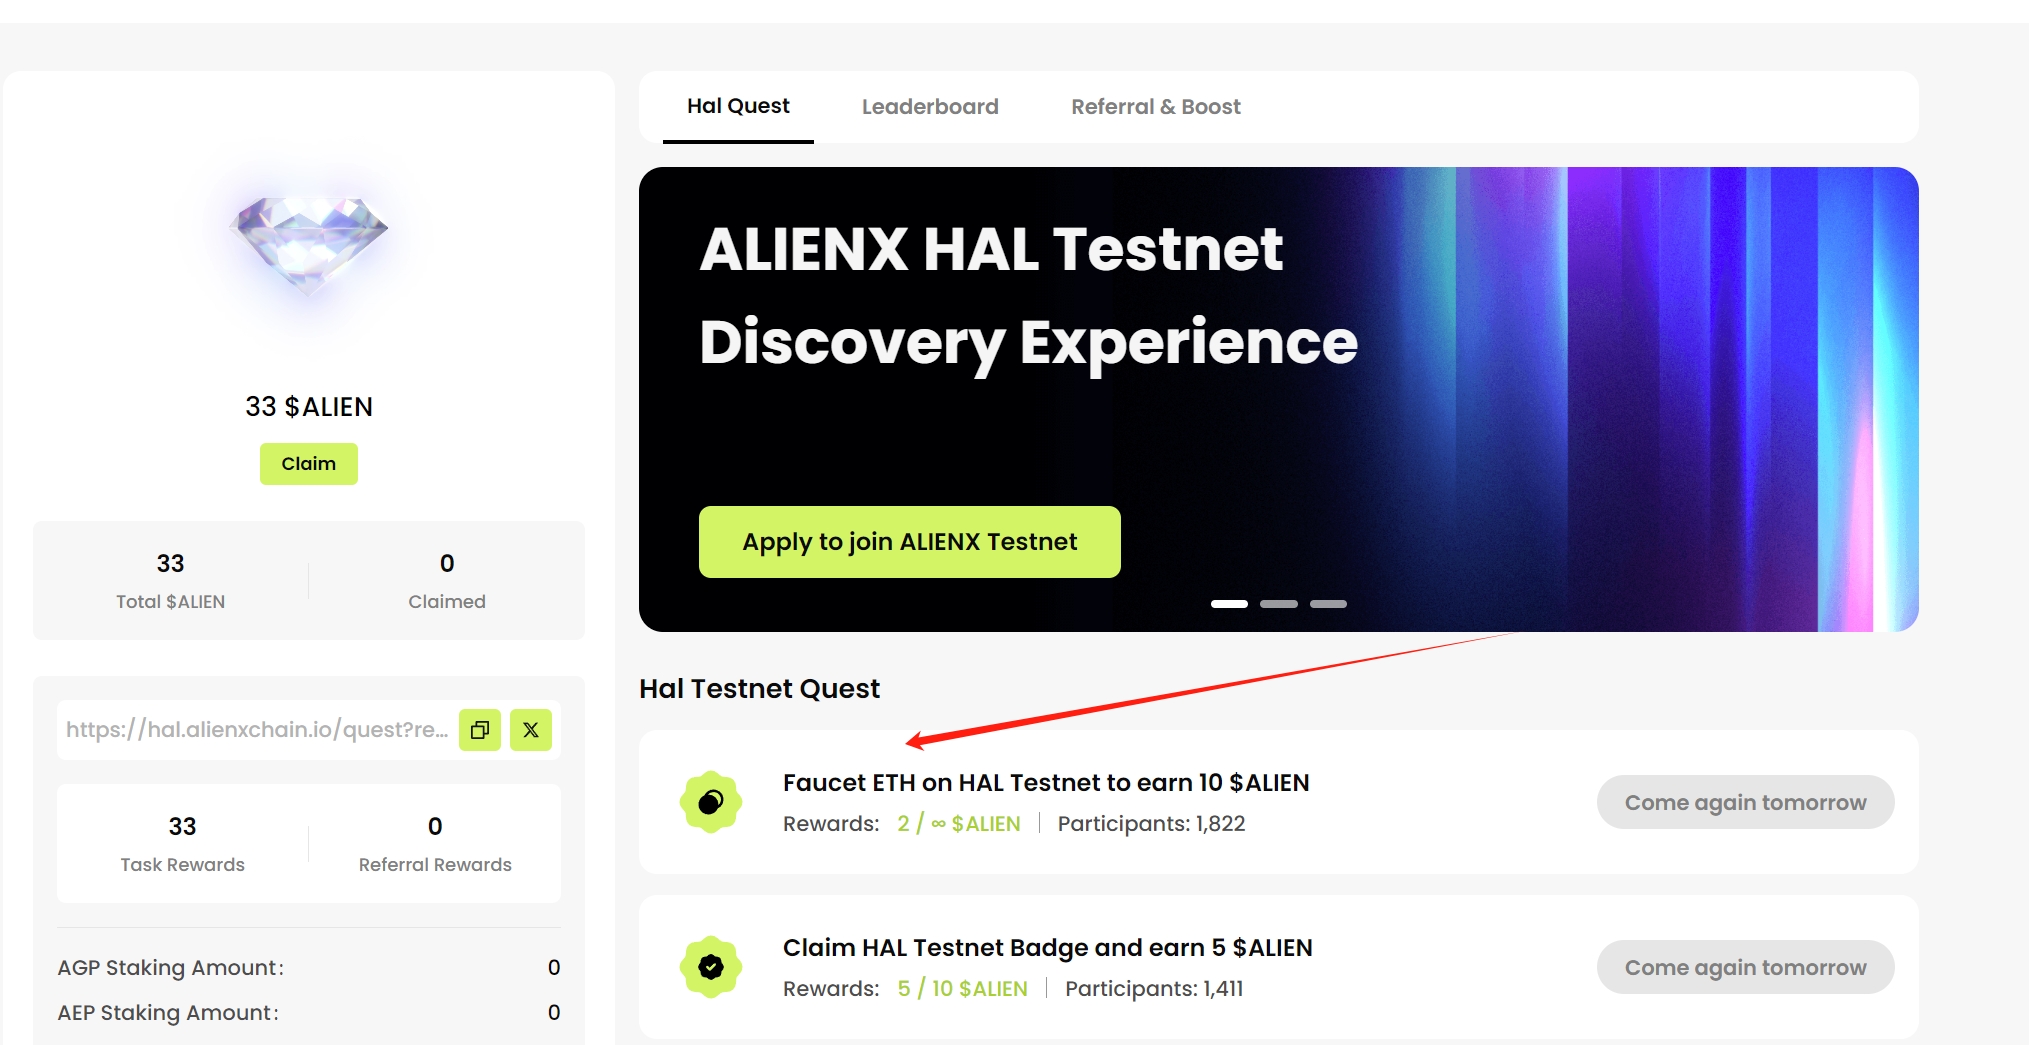Switch to the Hal Quest tab
This screenshot has height=1045, width=2029.
(x=738, y=106)
